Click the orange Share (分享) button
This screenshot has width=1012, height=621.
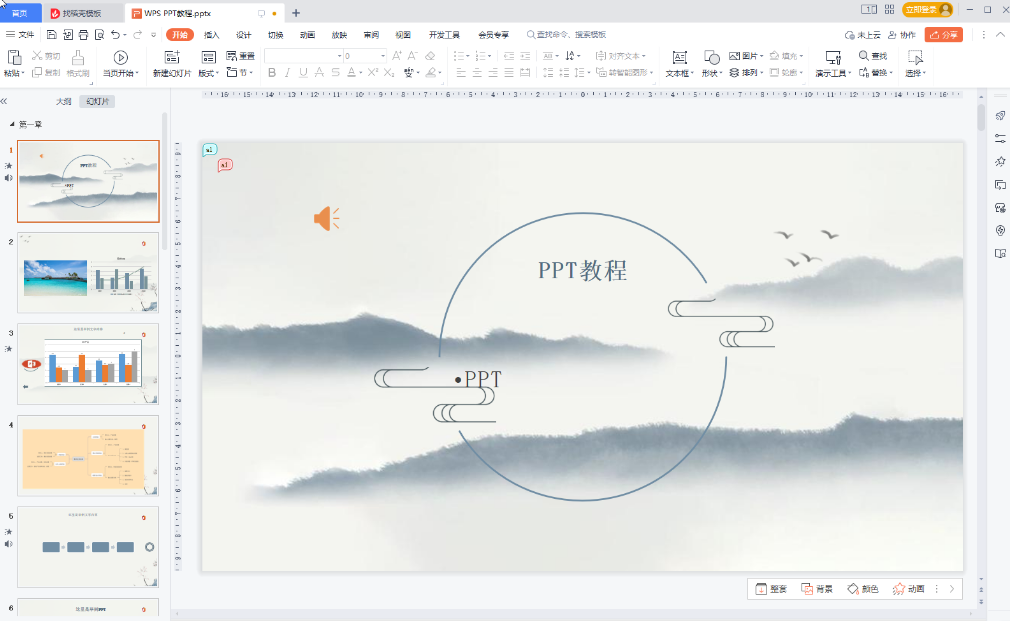[x=943, y=35]
